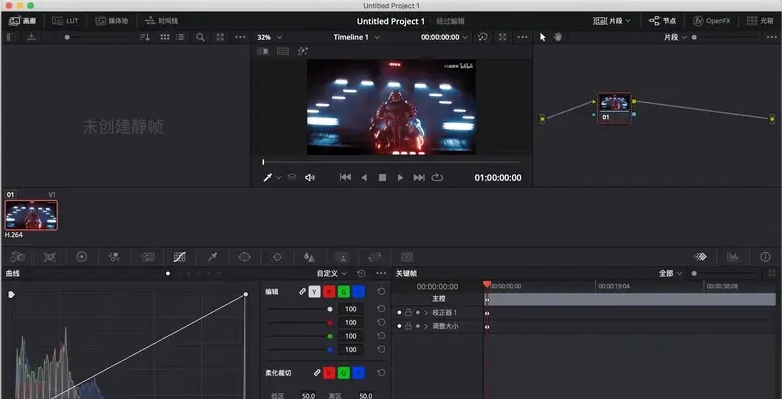This screenshot has width=782, height=399.
Task: Open the Power Window palette icon
Action: [x=244, y=257]
